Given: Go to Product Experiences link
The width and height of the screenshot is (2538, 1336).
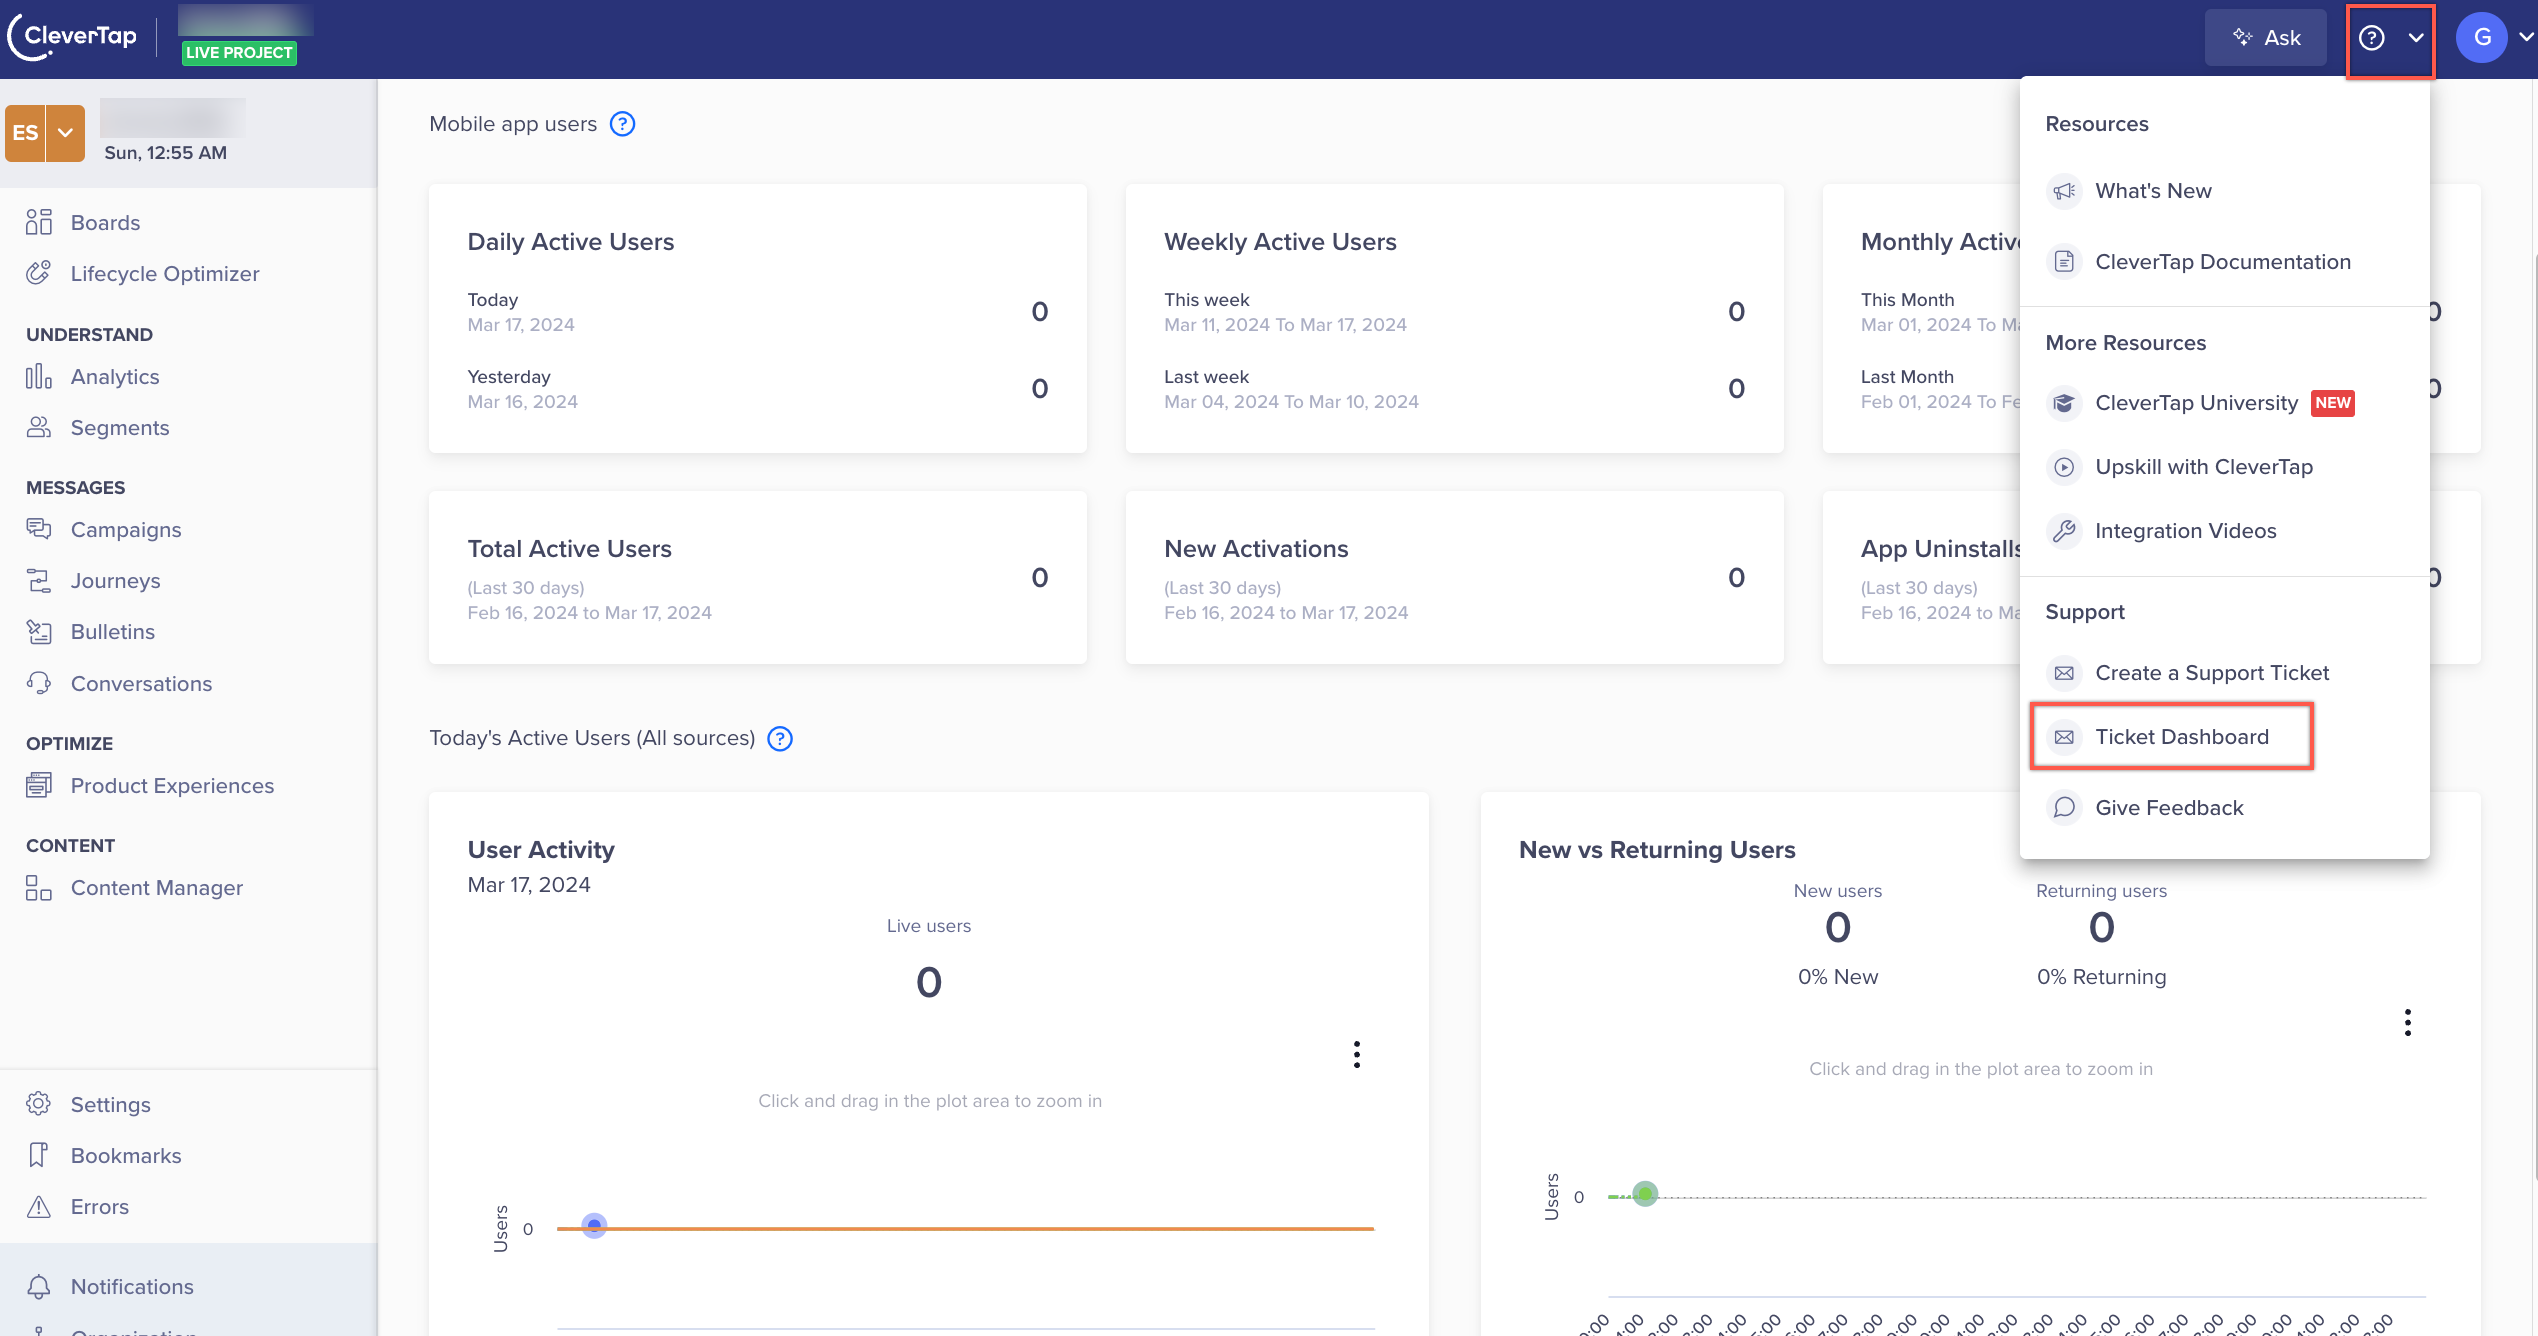Looking at the screenshot, I should tap(172, 786).
